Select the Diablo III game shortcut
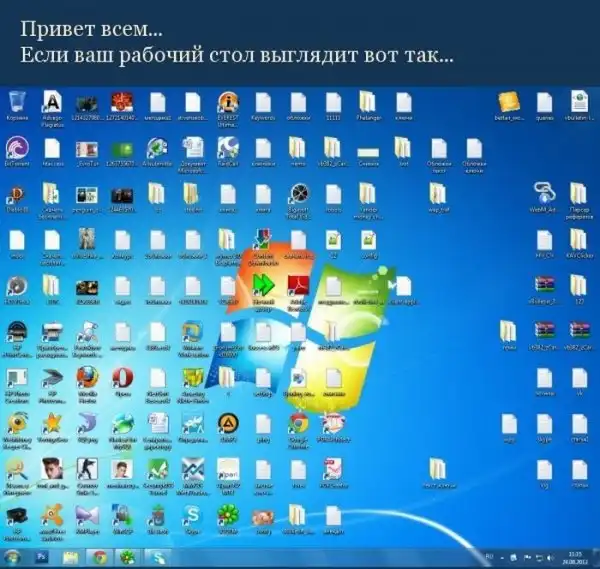Screen dimensions: 600x569 click(18, 193)
